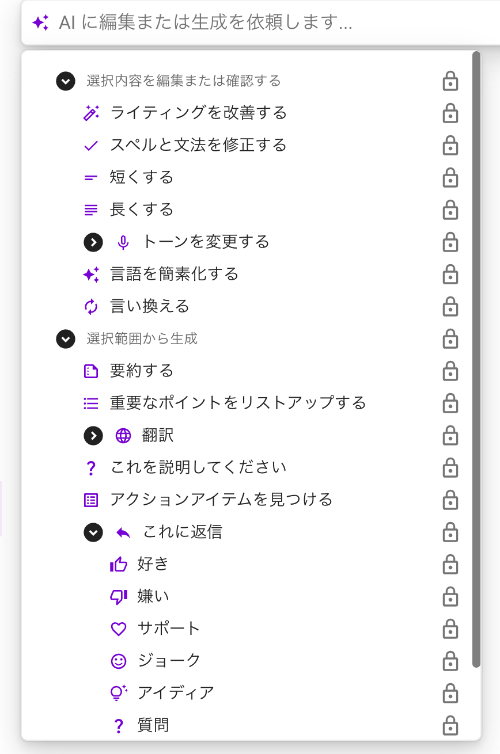
Task: Collapse the 選択内容を編集または確認する section
Action: 65,81
